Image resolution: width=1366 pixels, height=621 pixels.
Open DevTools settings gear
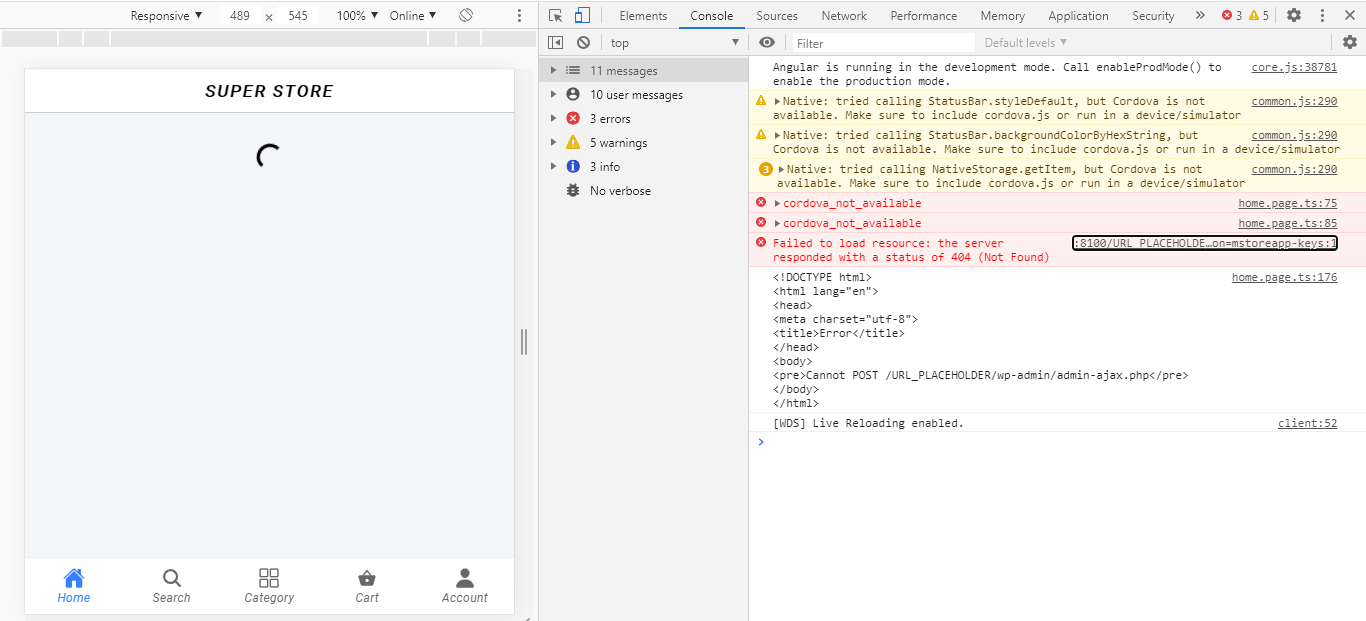(x=1295, y=15)
